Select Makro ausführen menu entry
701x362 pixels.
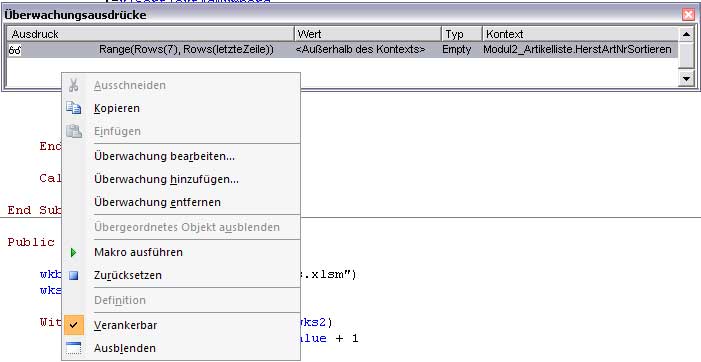coord(138,252)
